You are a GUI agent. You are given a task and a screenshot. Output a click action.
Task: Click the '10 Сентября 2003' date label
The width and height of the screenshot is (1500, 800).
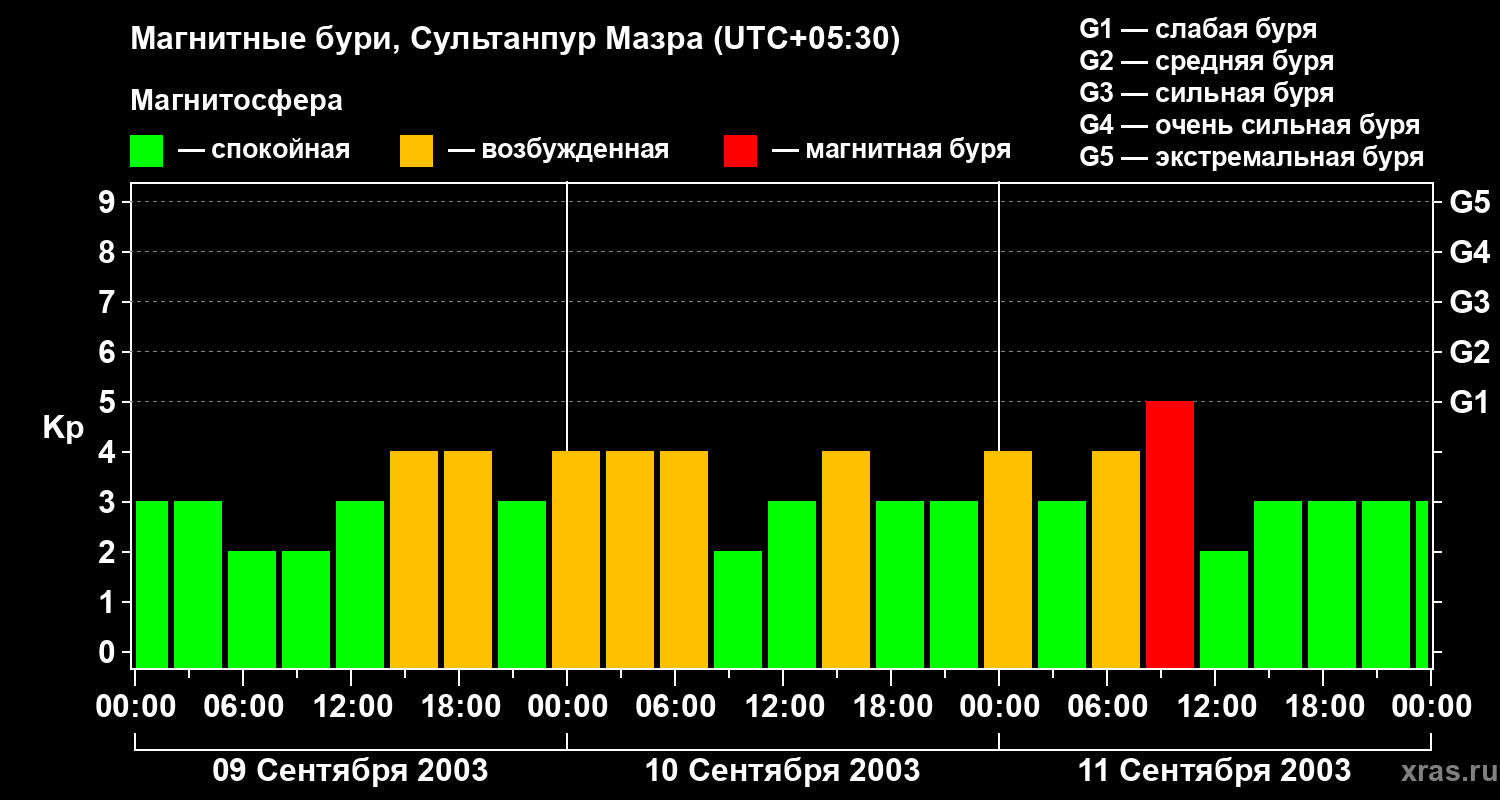coord(782,770)
